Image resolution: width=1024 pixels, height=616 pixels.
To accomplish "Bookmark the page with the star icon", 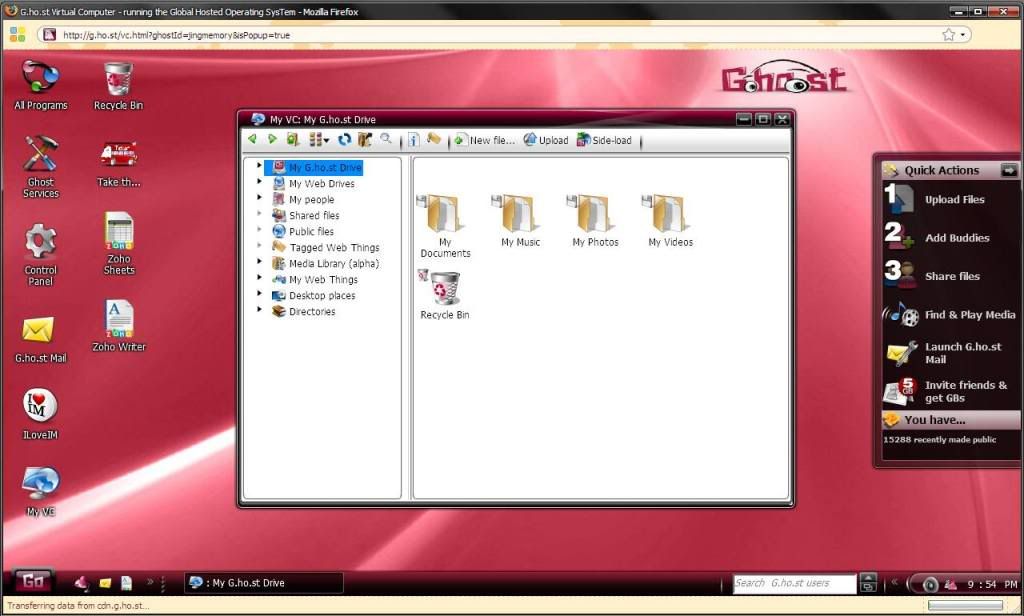I will pos(948,35).
